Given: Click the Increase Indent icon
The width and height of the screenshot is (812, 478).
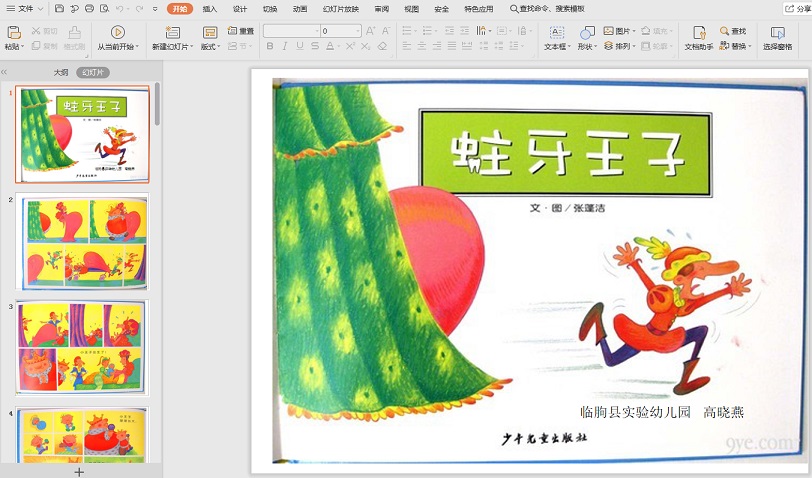Looking at the screenshot, I should click(465, 31).
